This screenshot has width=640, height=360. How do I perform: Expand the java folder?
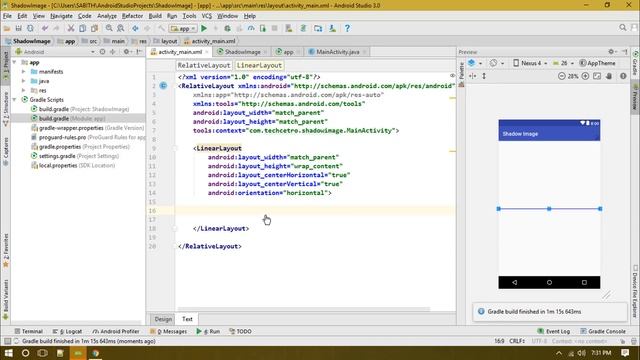24,81
